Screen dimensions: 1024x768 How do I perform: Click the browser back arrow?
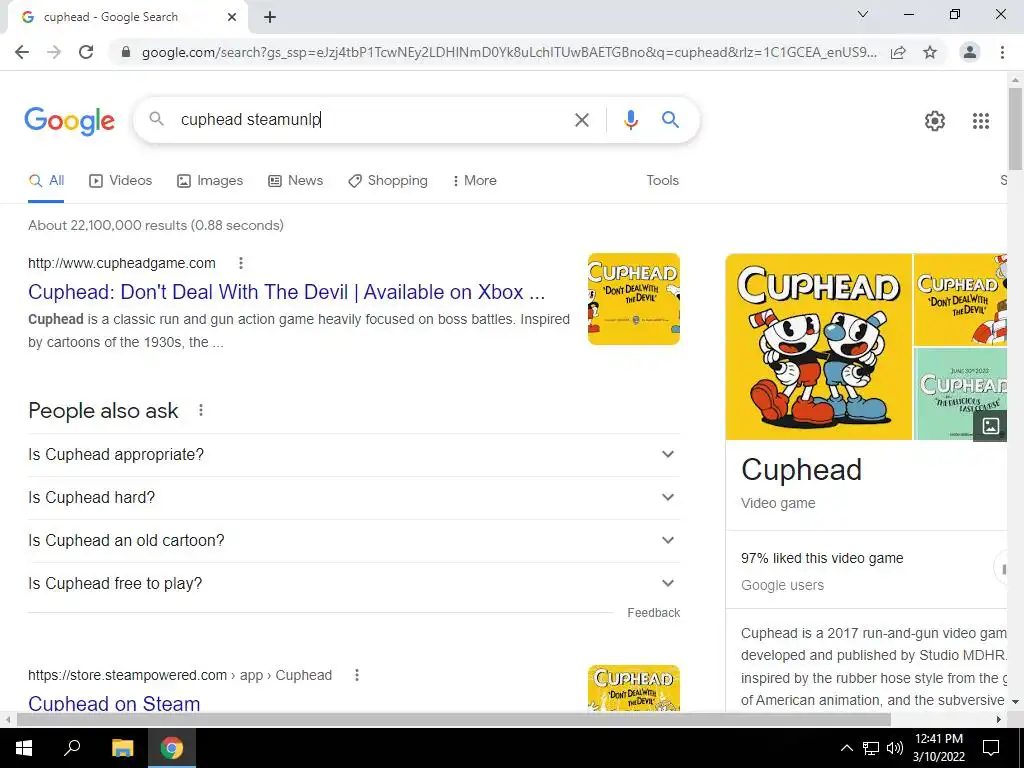(x=22, y=52)
